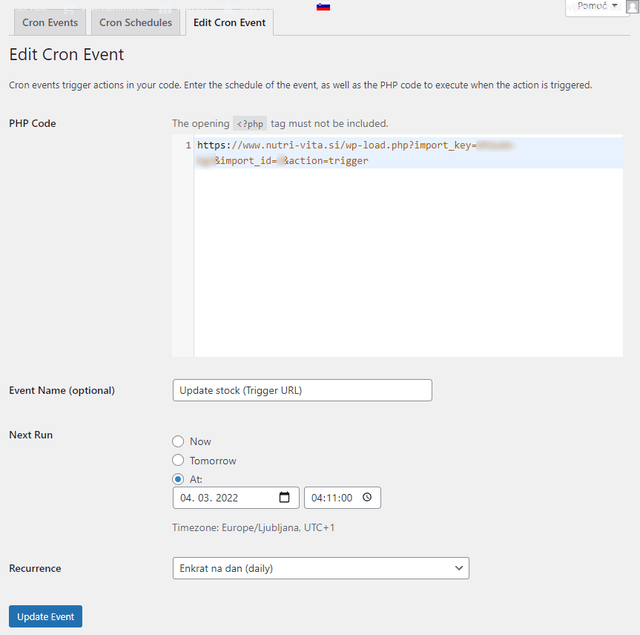Click the Slovenian flag language icon
The image size is (640, 635).
click(x=323, y=7)
